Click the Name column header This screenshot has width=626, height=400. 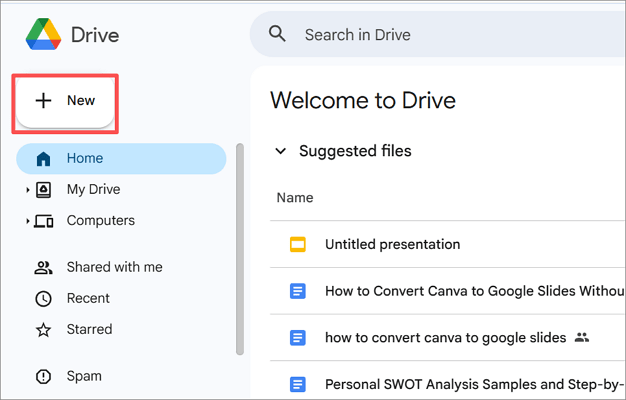(x=295, y=198)
